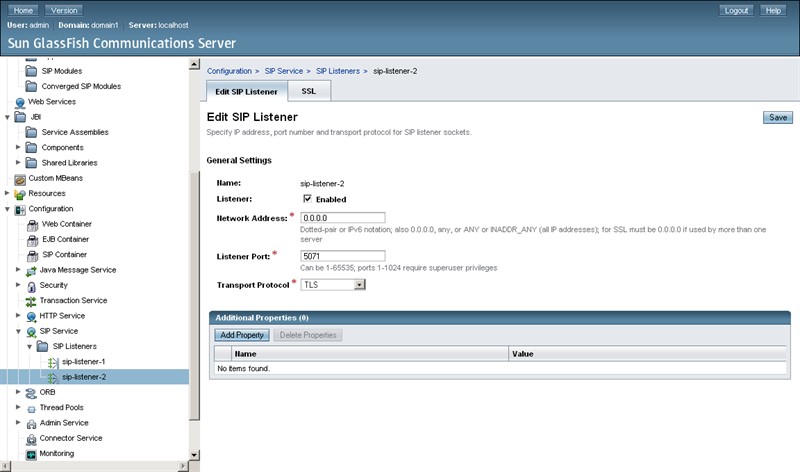Open the Transport Protocol dropdown
Image resolution: width=800 pixels, height=472 pixels.
tap(359, 285)
